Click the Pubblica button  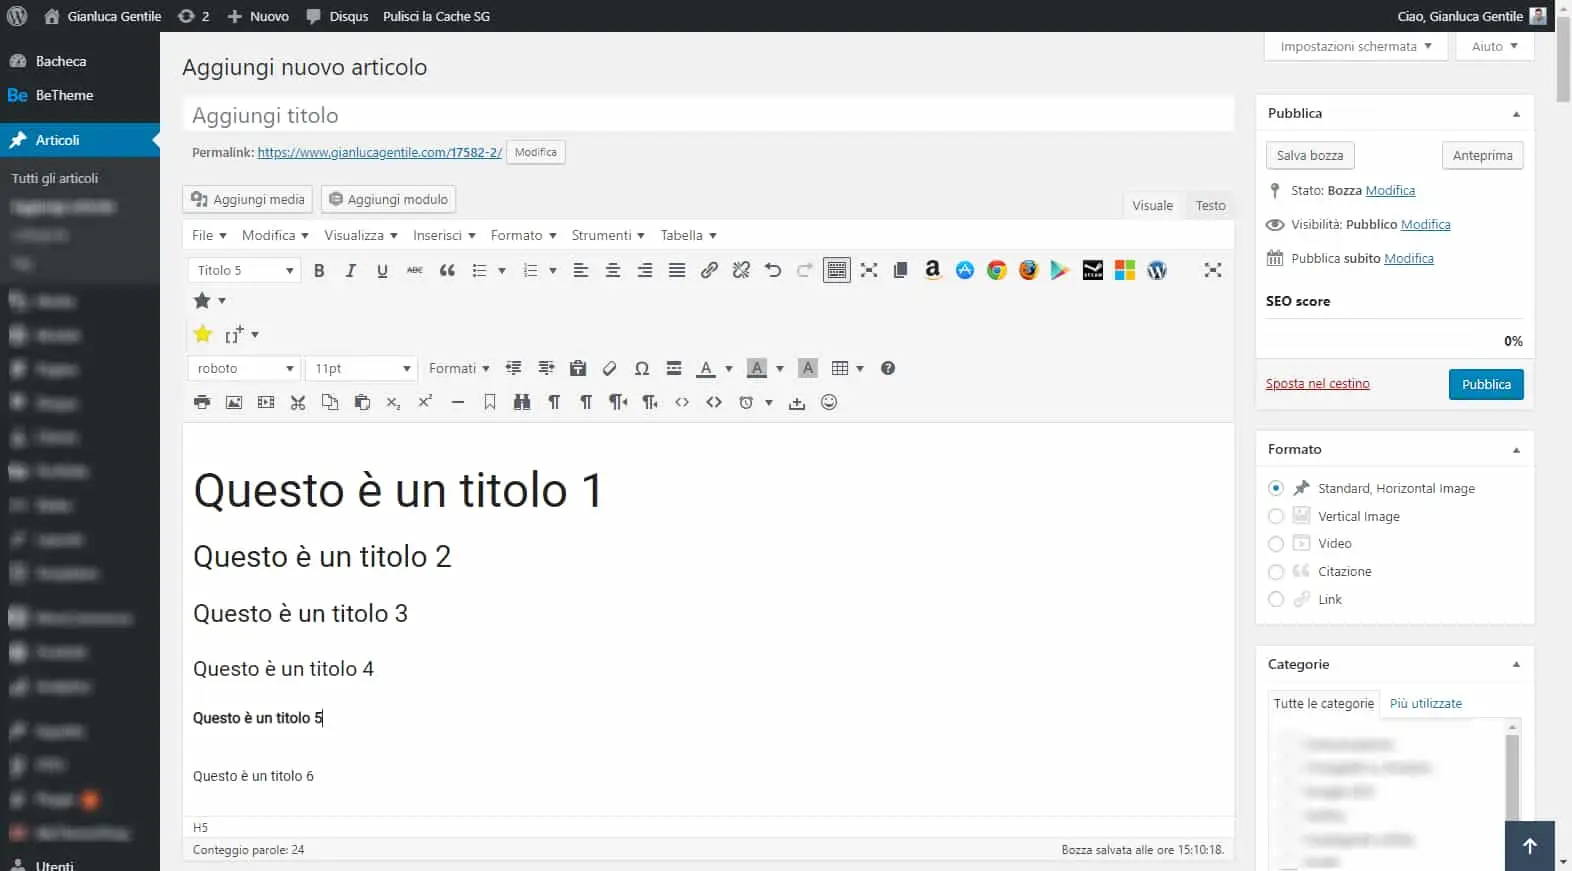1486,385
